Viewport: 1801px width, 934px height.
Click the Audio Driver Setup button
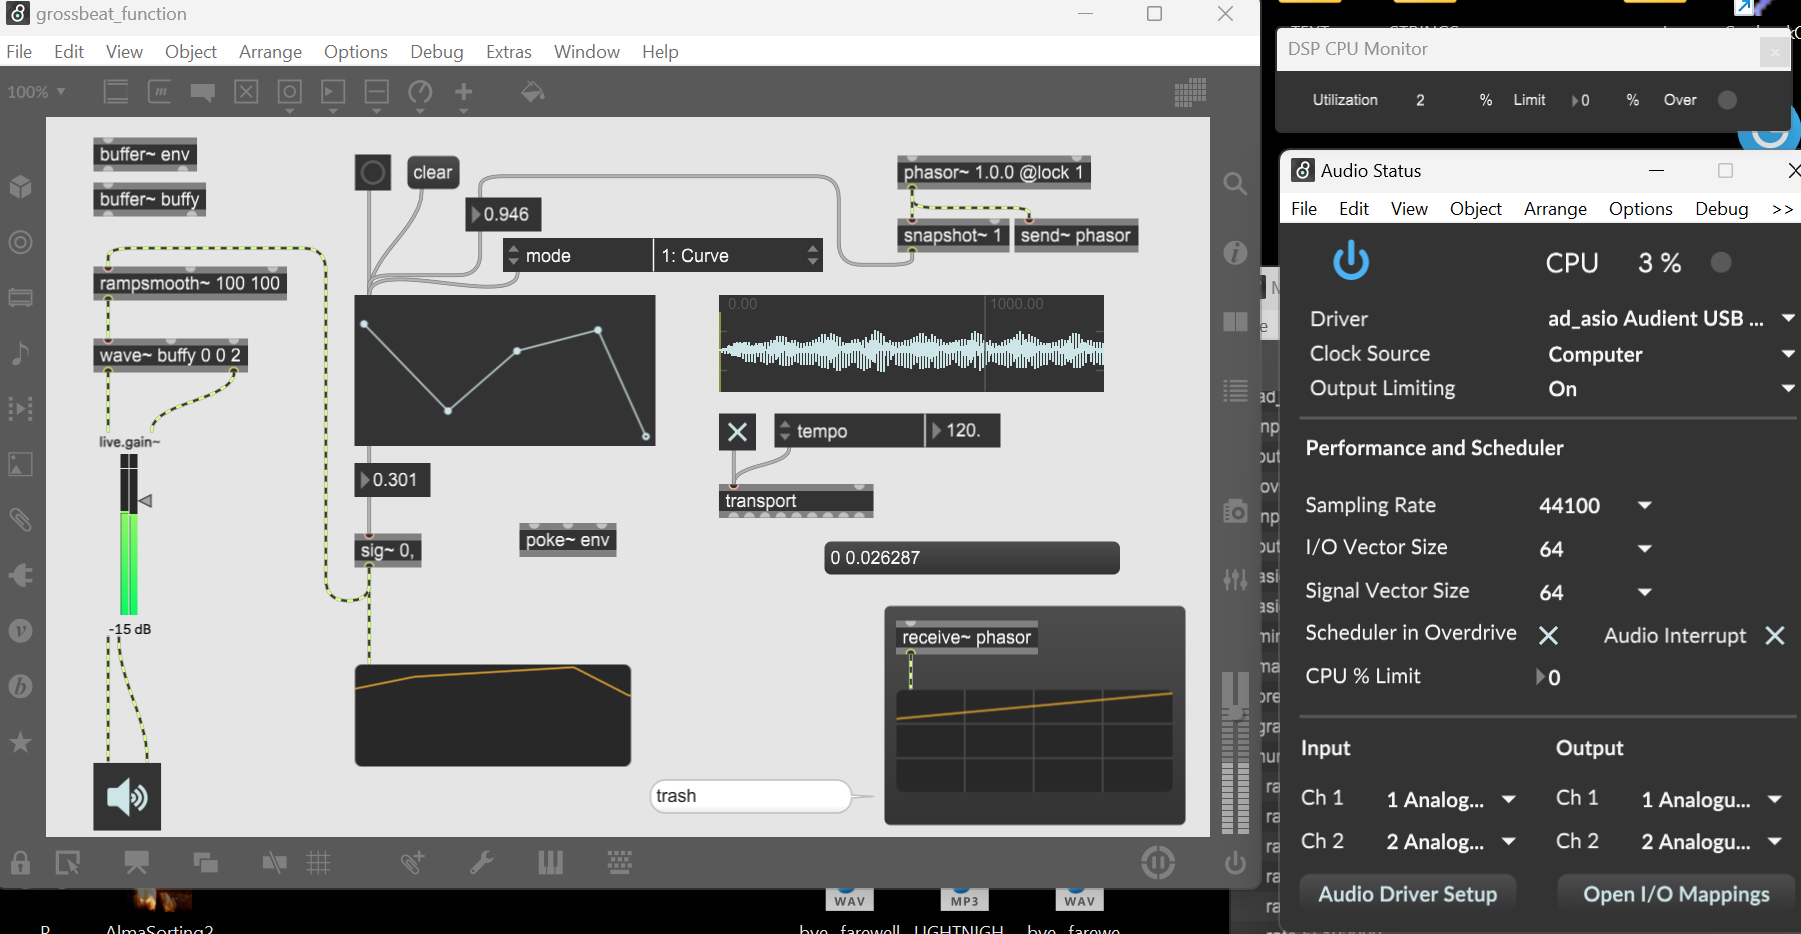click(1407, 894)
